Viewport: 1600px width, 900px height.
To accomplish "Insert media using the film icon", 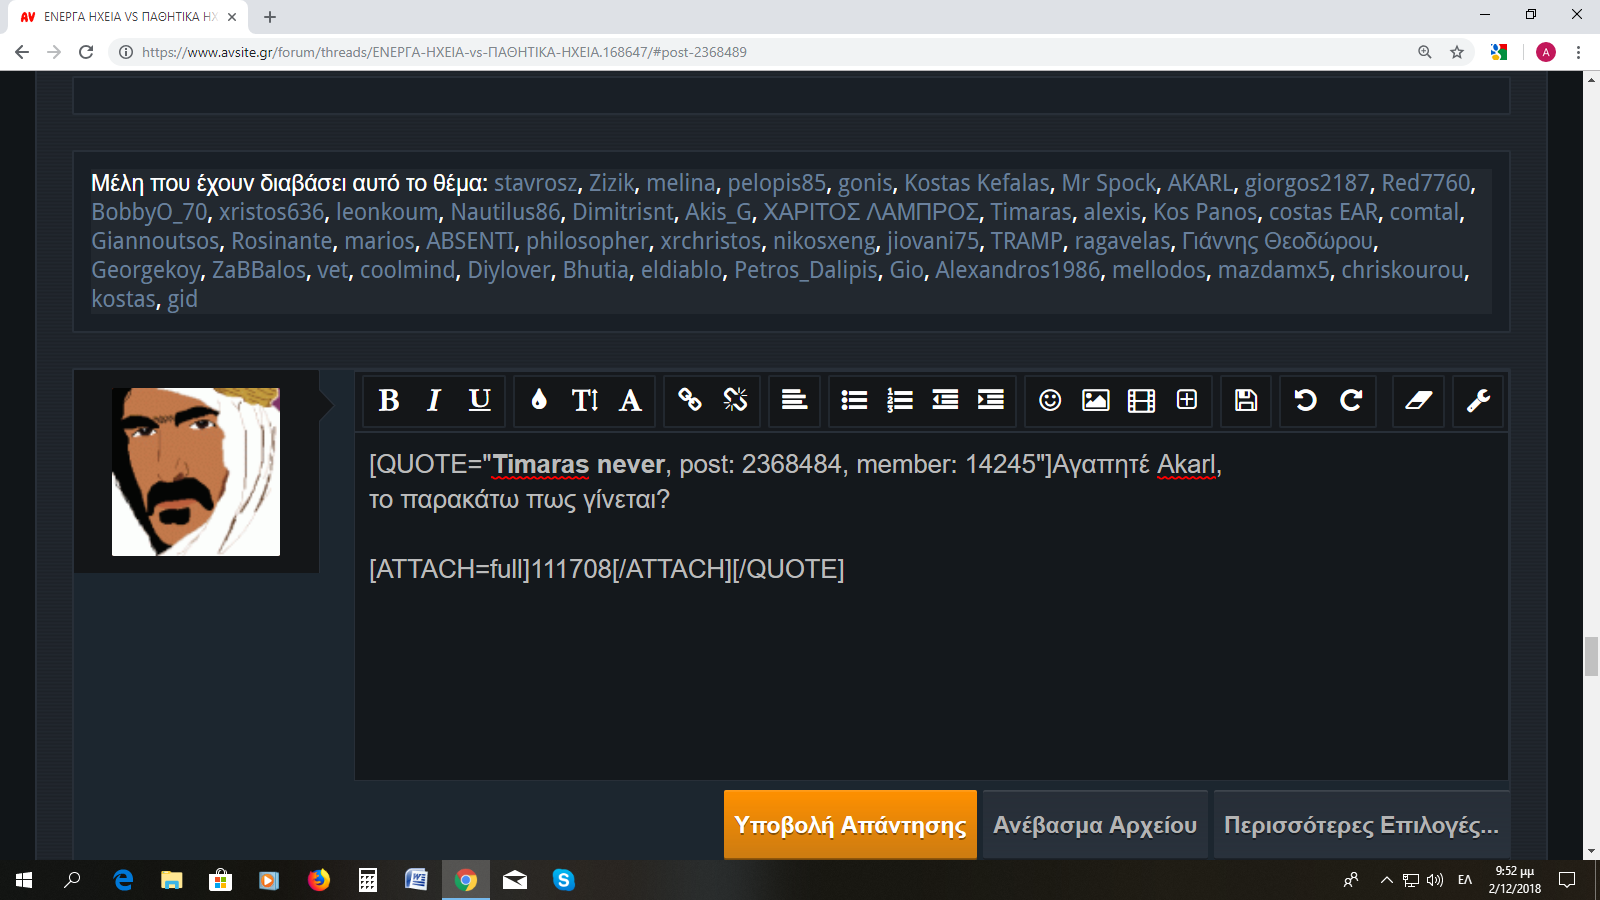I will (1141, 401).
